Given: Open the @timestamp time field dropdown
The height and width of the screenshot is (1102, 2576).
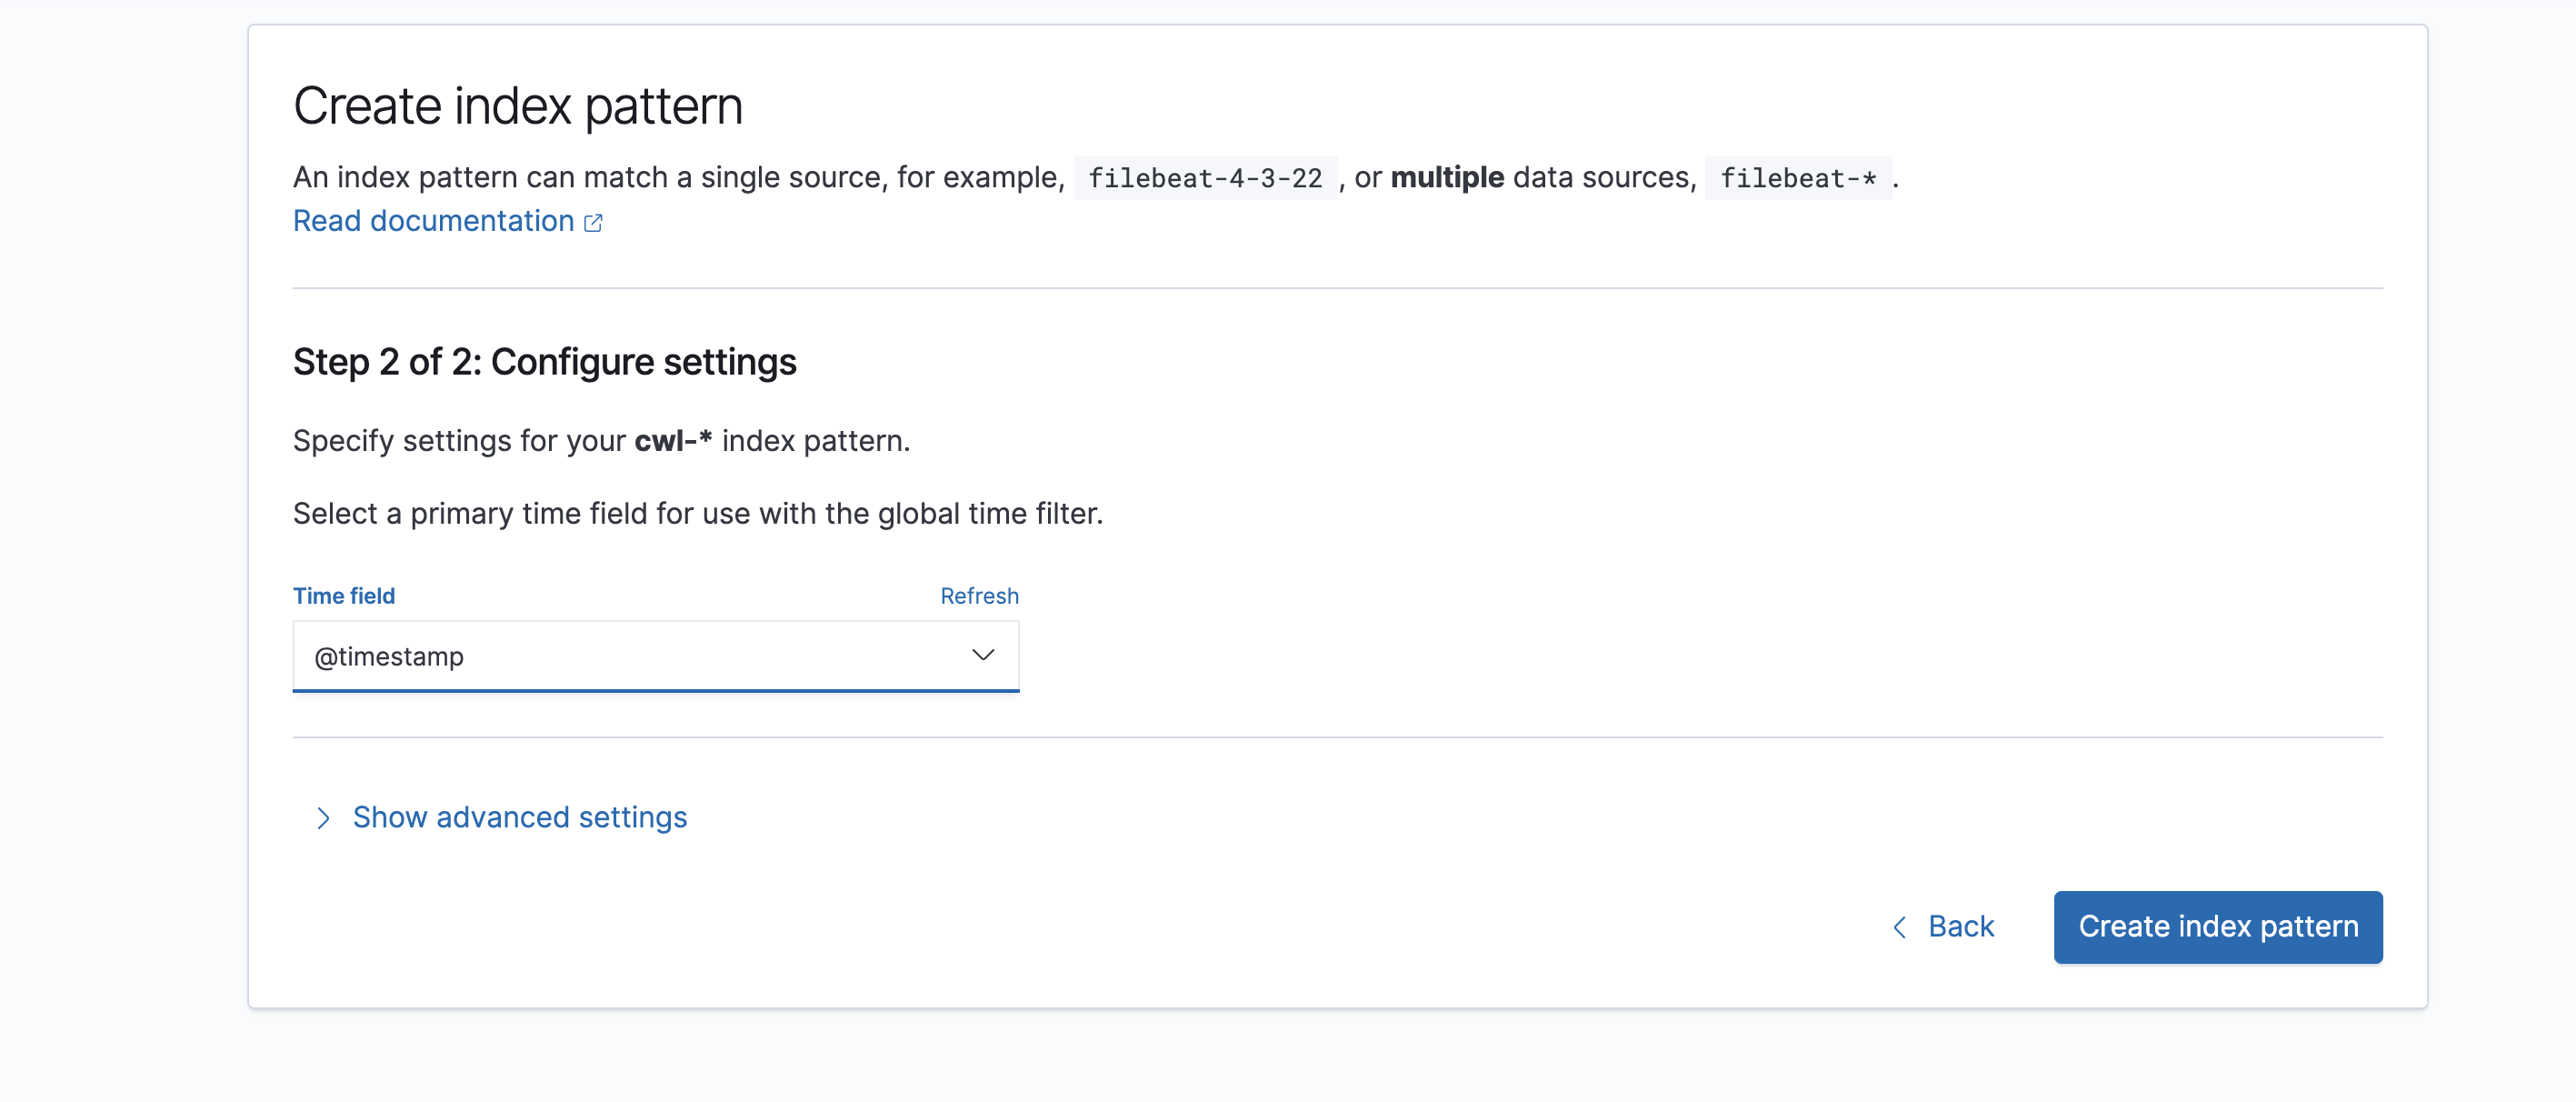Looking at the screenshot, I should 655,656.
